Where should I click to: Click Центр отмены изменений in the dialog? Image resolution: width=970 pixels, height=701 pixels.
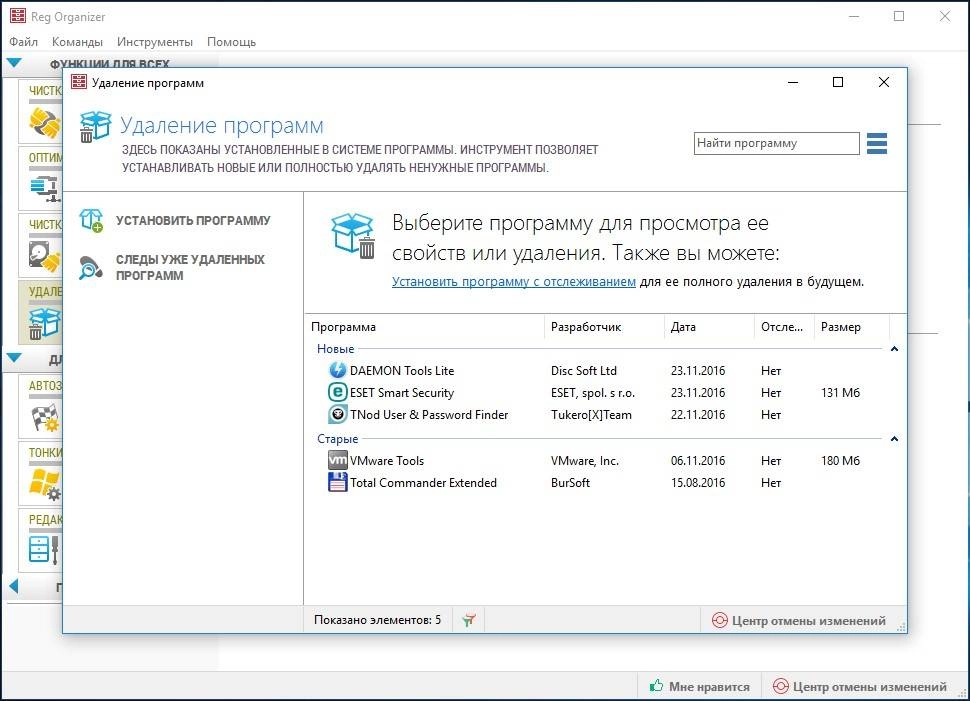809,620
